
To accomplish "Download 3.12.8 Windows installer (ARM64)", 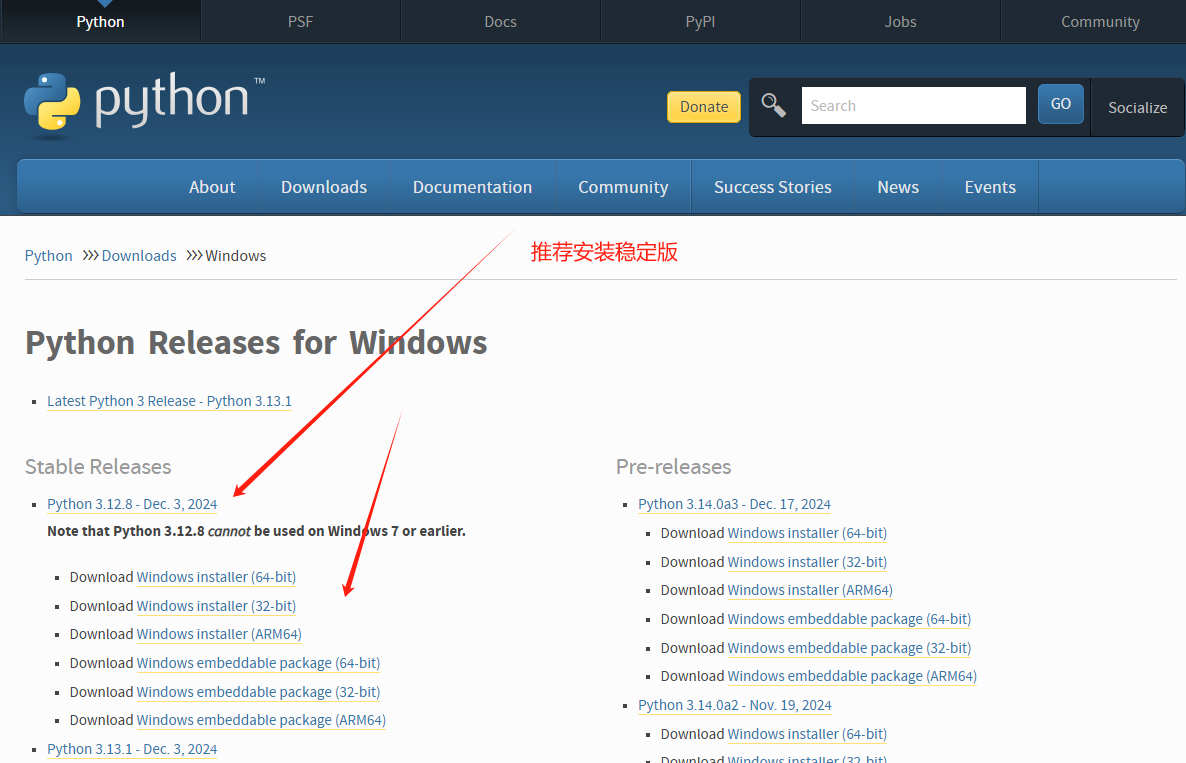I will click(219, 634).
